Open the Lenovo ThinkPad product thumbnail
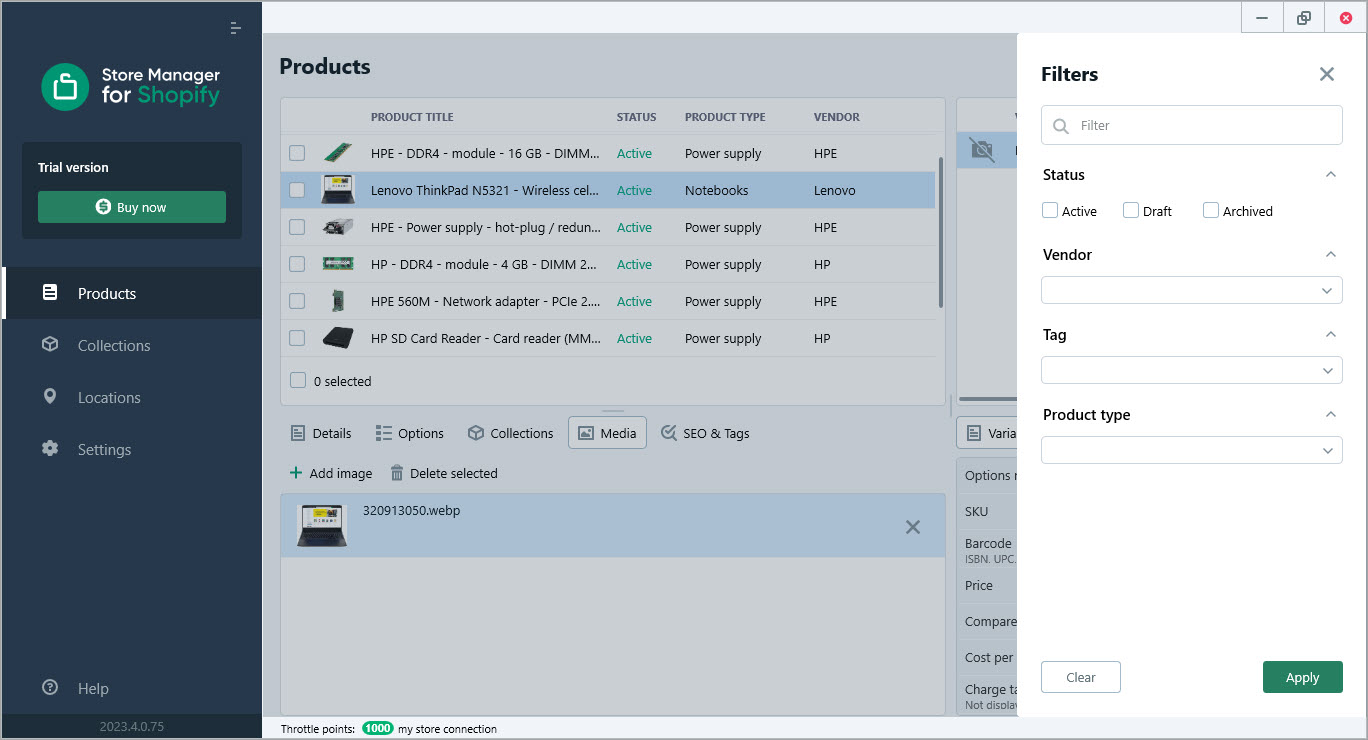This screenshot has width=1368, height=740. pyautogui.click(x=339, y=190)
